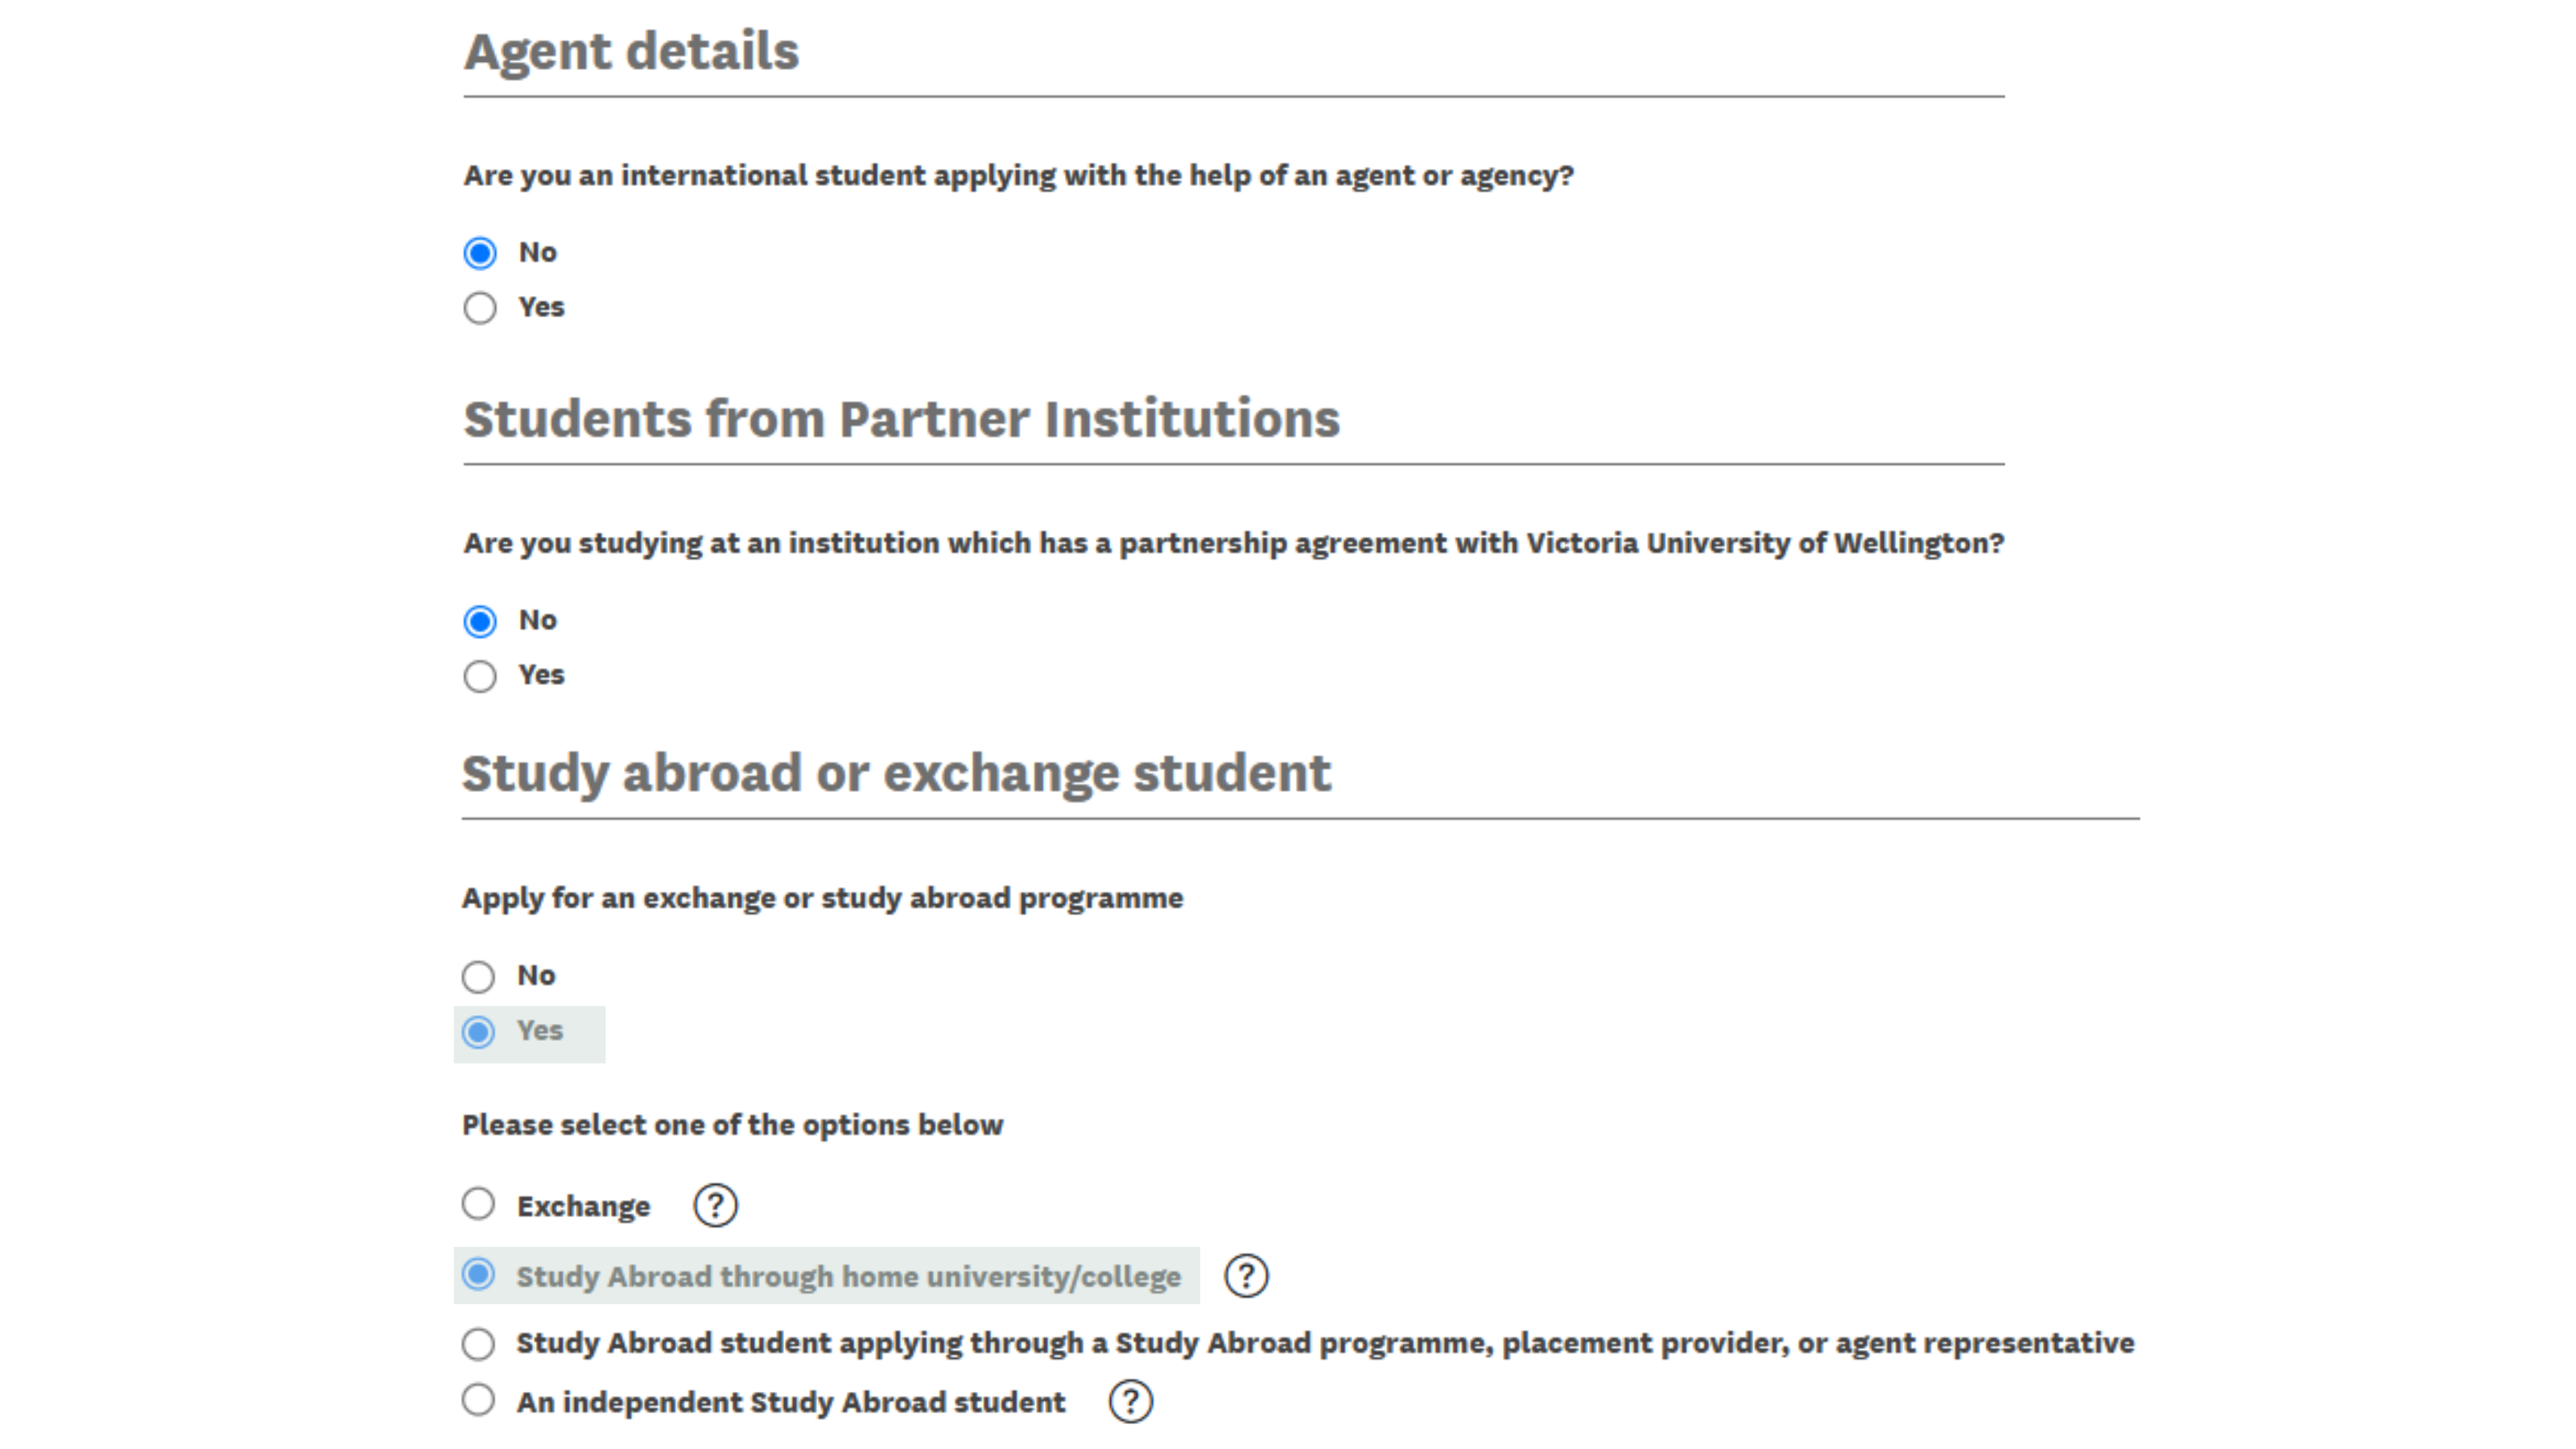This screenshot has height=1449, width=2576.
Task: Click the Victoria University partnership question text
Action: click(1233, 543)
